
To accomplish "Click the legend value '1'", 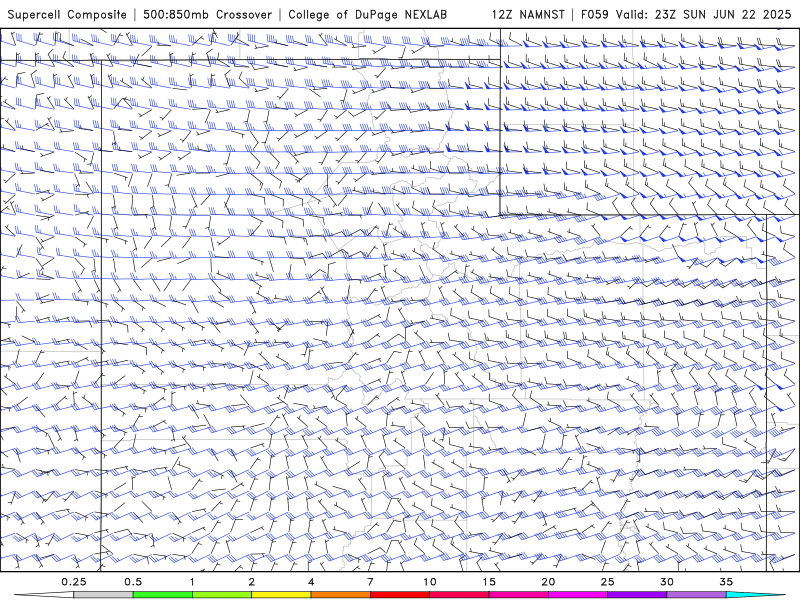I will [192, 582].
